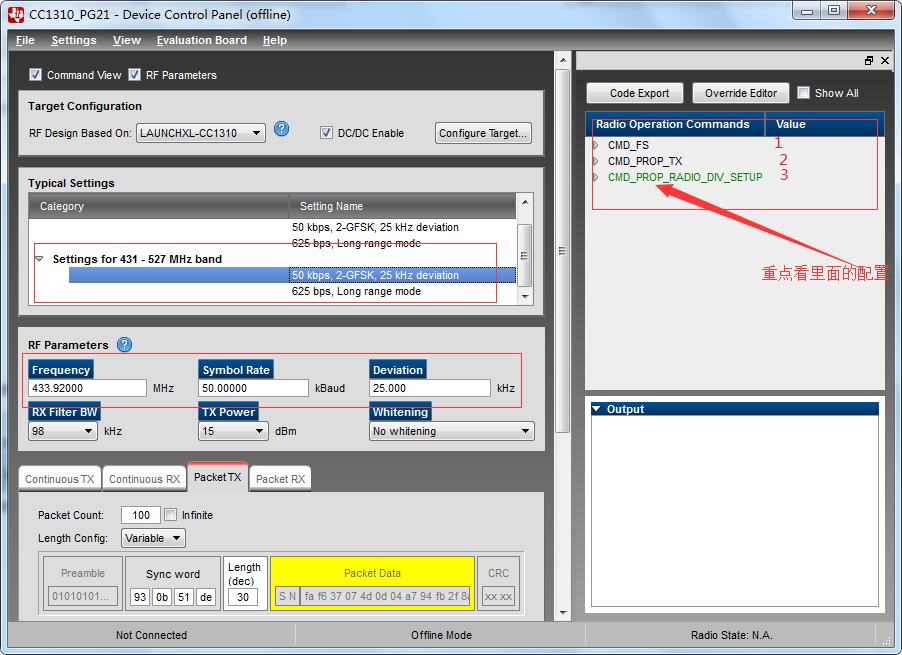Click sync word byte 93
902x655 pixels.
point(140,597)
